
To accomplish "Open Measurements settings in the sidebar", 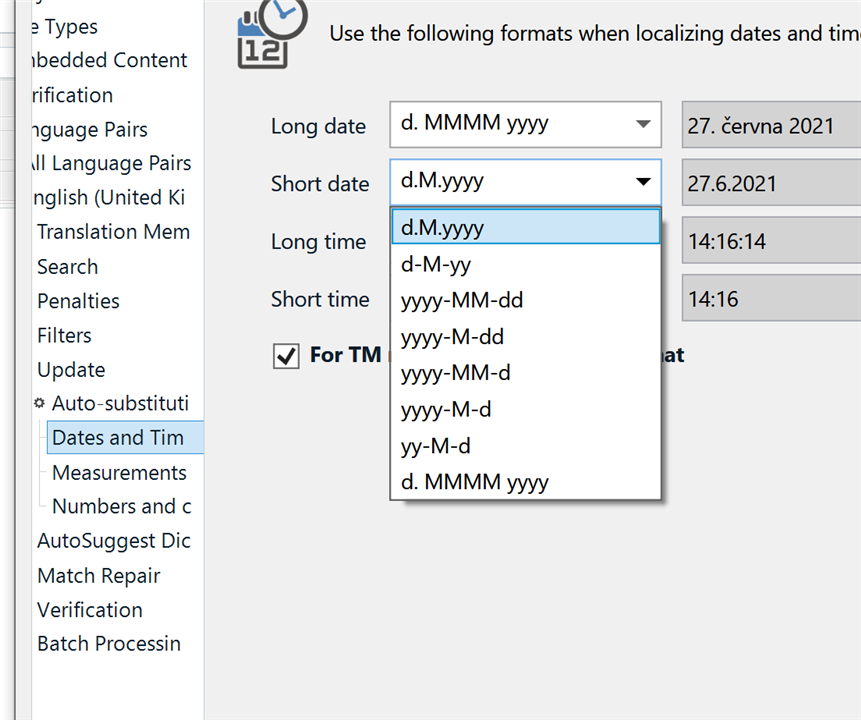I will [x=118, y=472].
